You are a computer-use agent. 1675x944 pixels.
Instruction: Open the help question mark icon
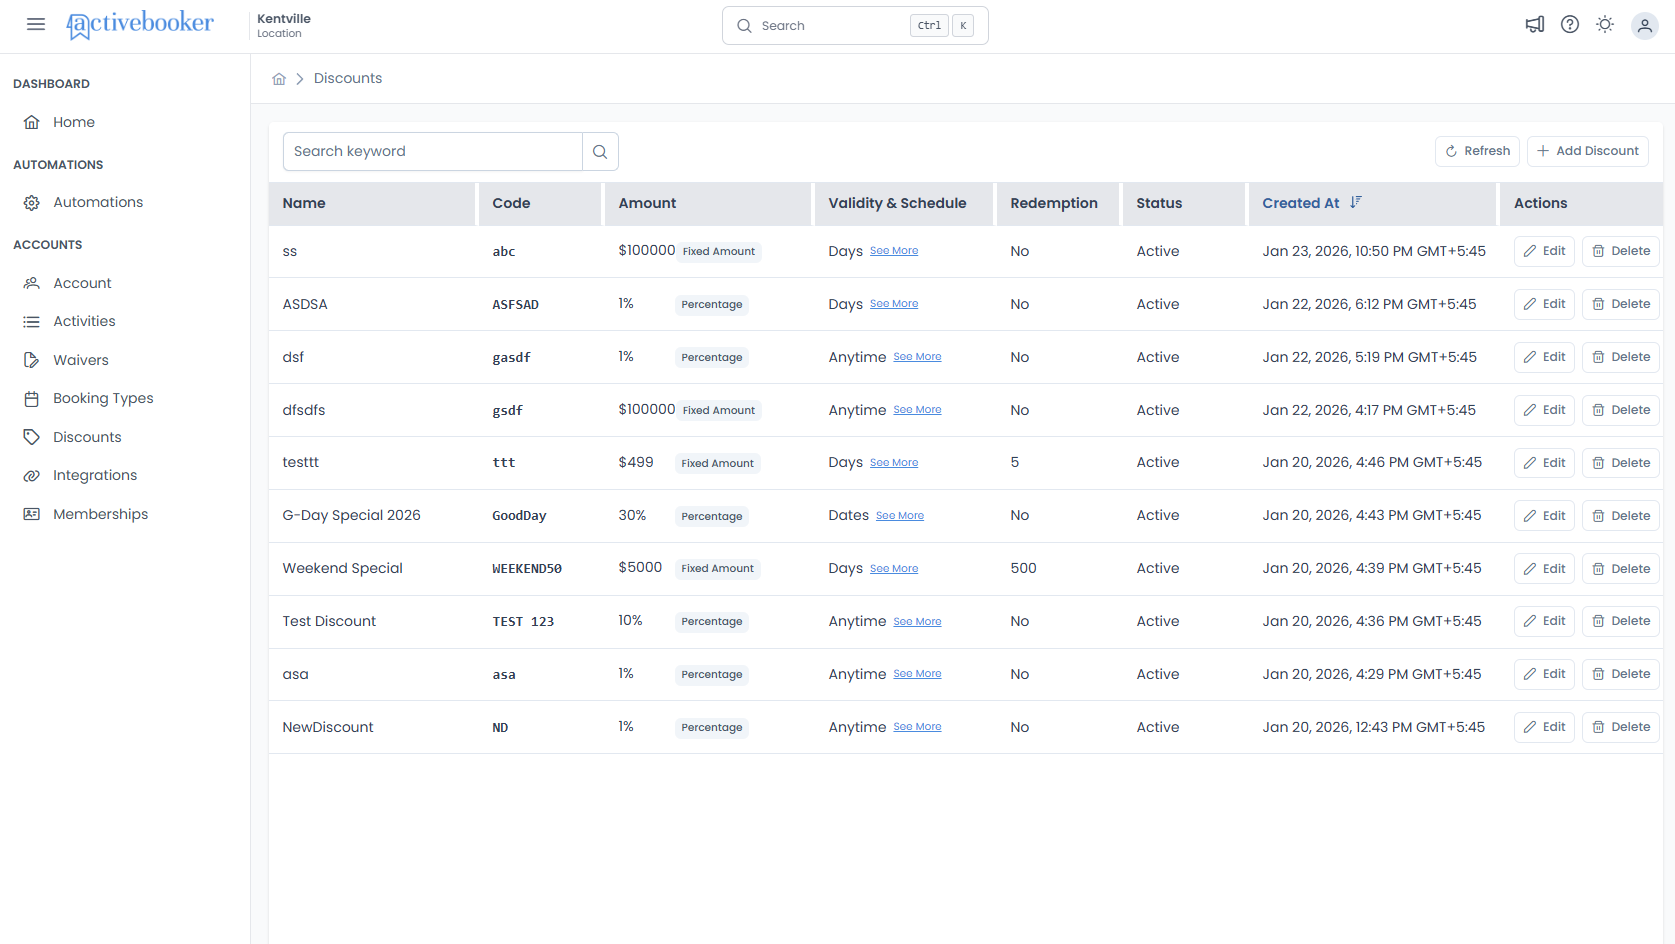tap(1570, 25)
